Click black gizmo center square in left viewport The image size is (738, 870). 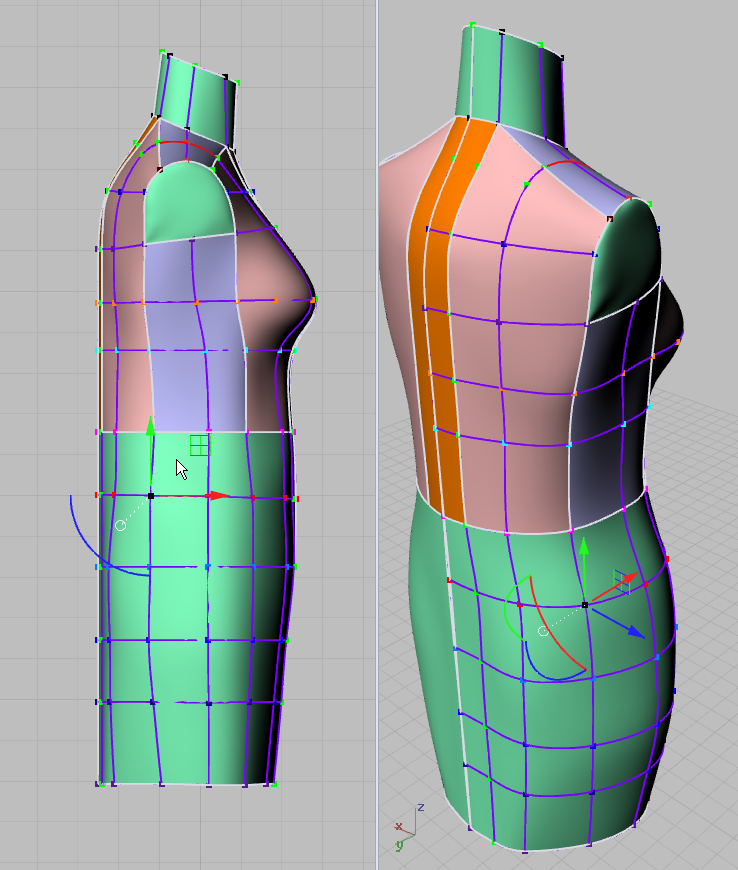point(151,495)
